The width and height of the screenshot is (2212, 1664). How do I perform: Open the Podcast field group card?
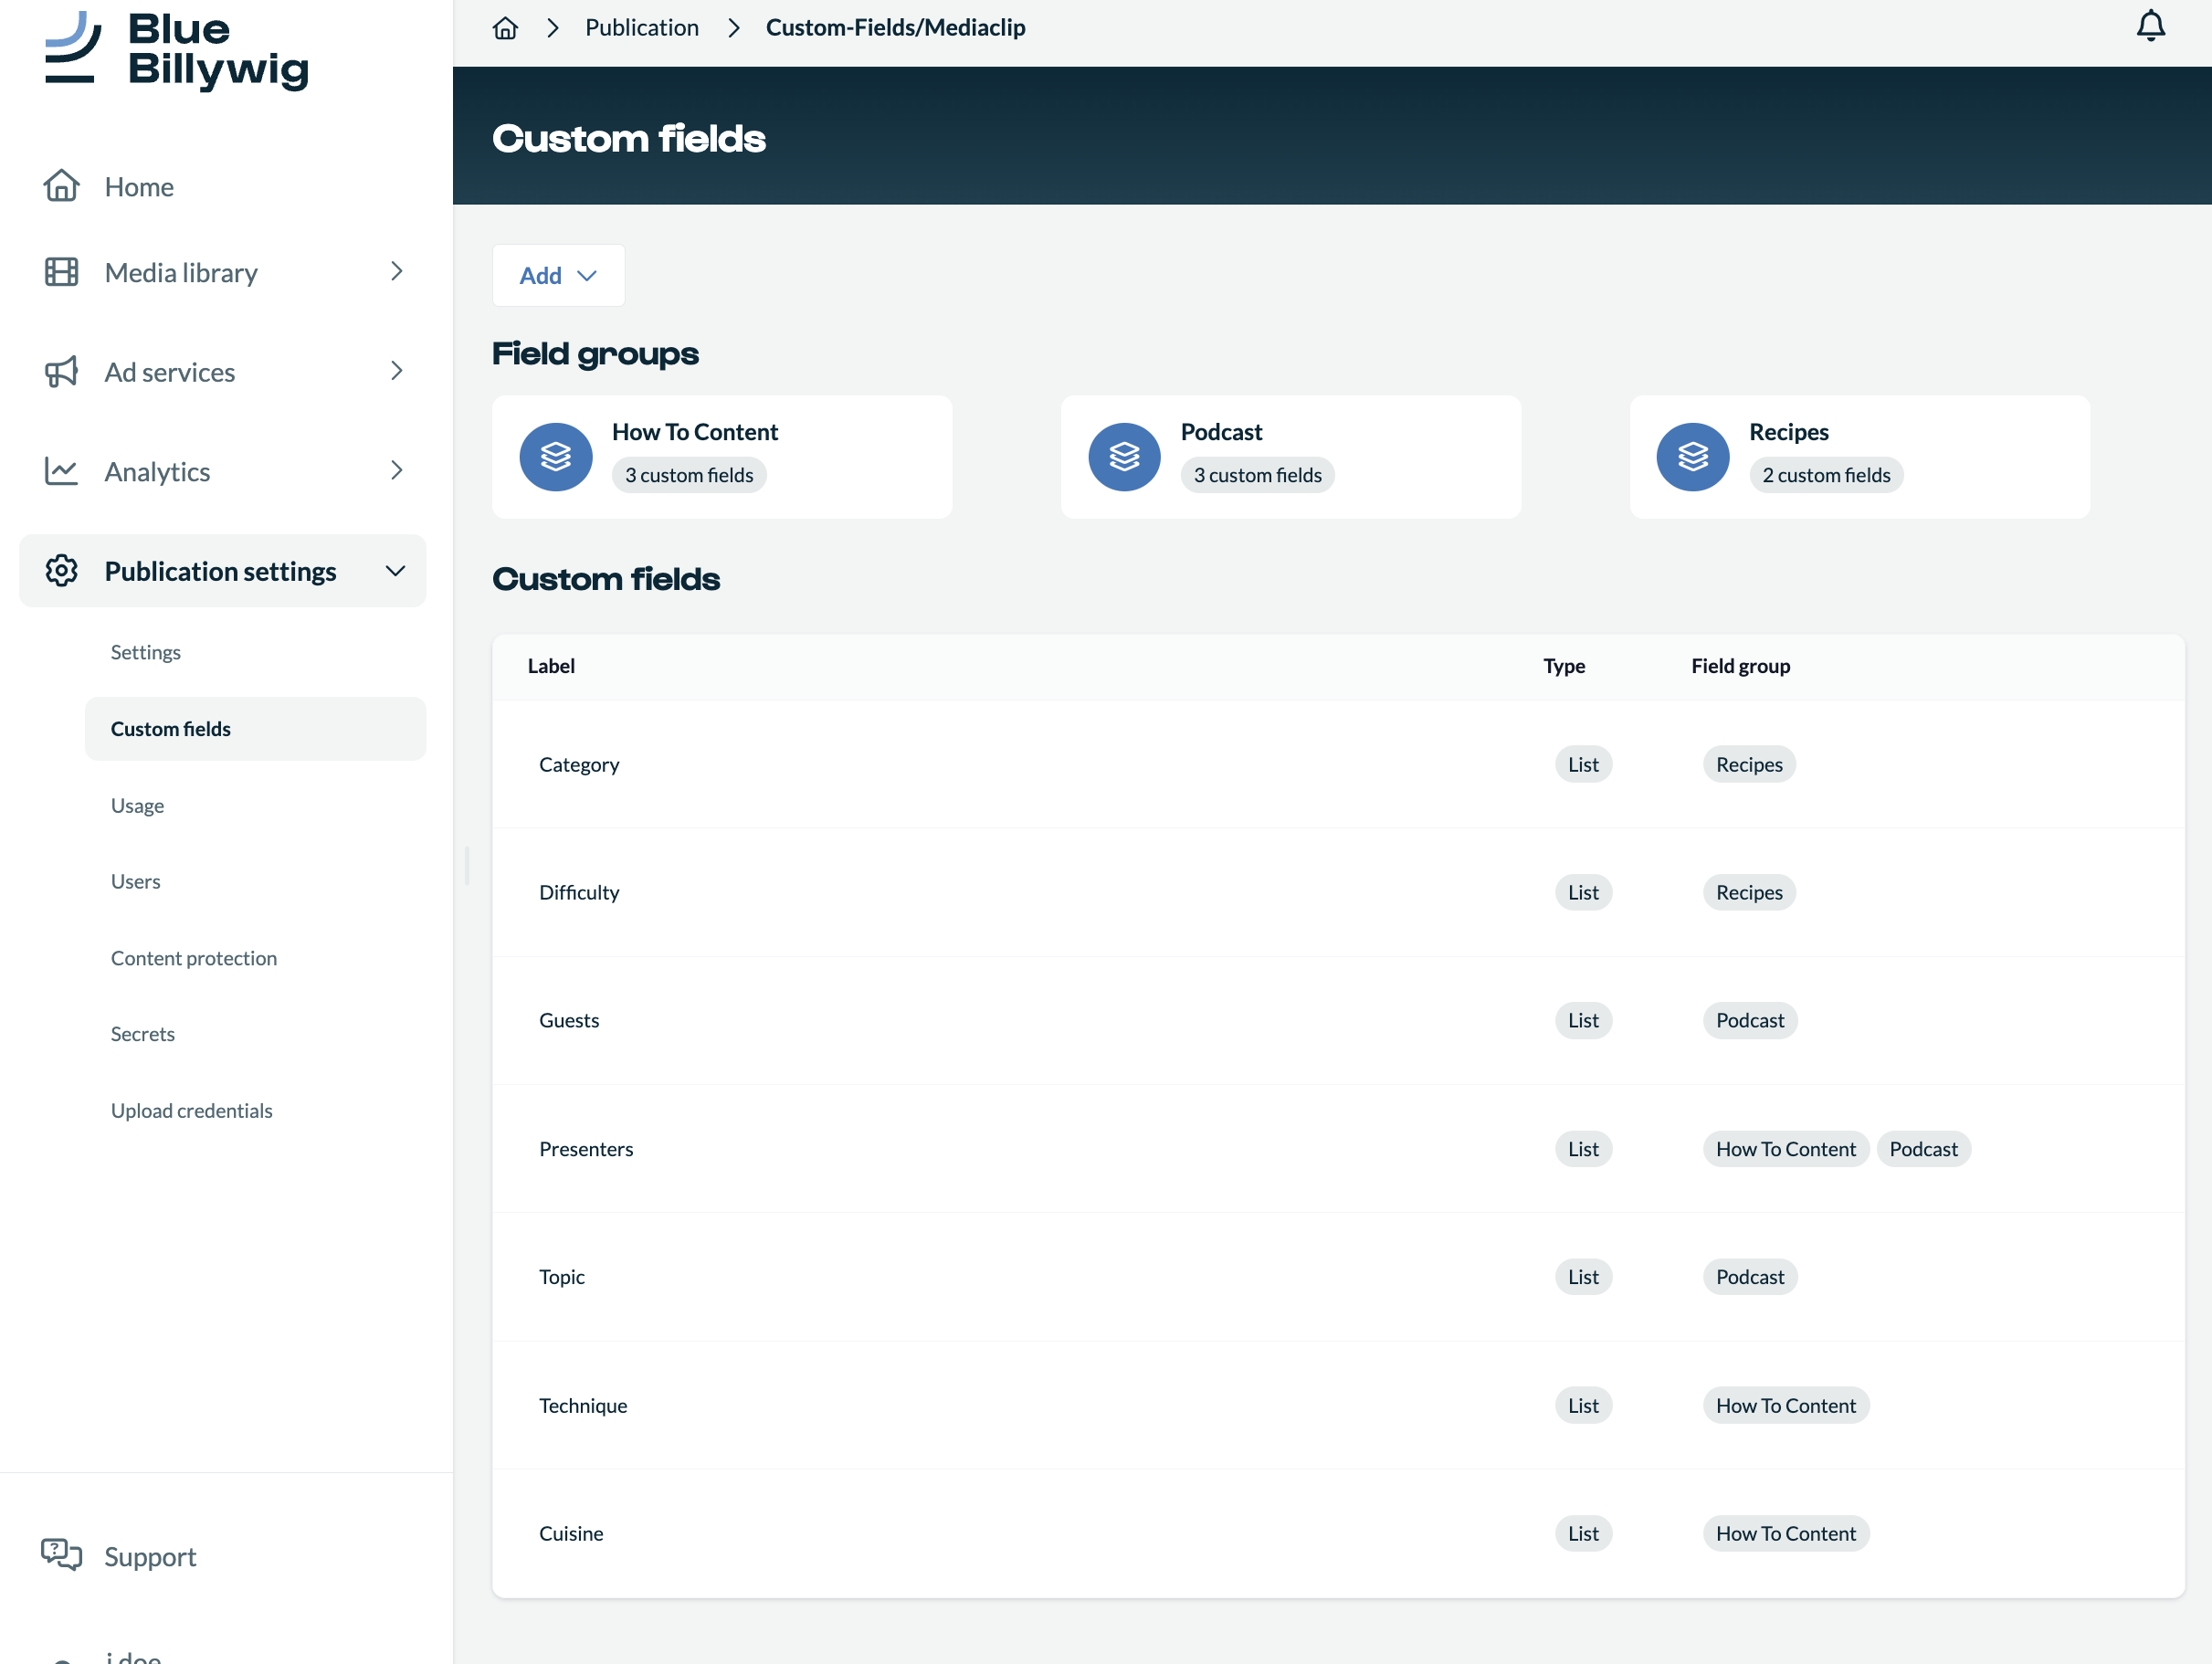pyautogui.click(x=1290, y=457)
